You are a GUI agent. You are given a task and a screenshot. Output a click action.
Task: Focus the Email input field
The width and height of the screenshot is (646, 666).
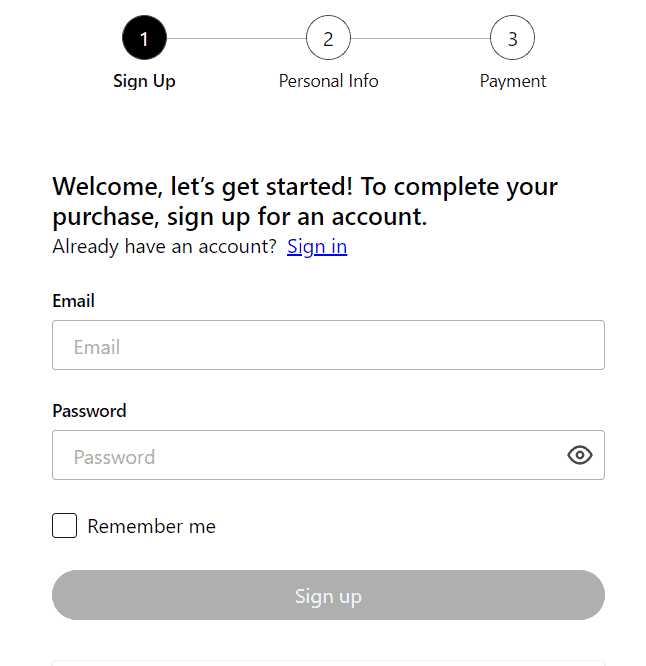(x=328, y=345)
